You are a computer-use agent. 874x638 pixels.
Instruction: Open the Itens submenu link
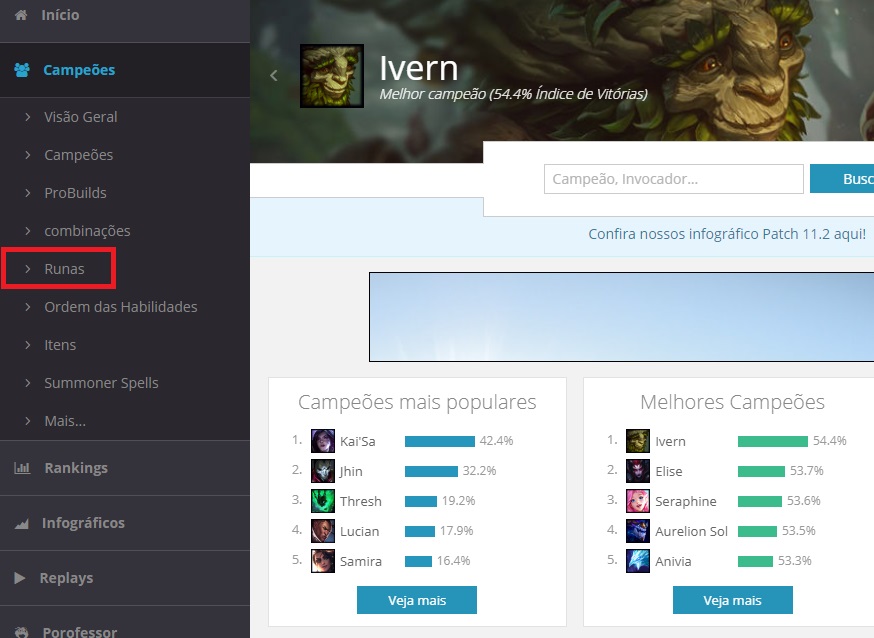(x=60, y=345)
